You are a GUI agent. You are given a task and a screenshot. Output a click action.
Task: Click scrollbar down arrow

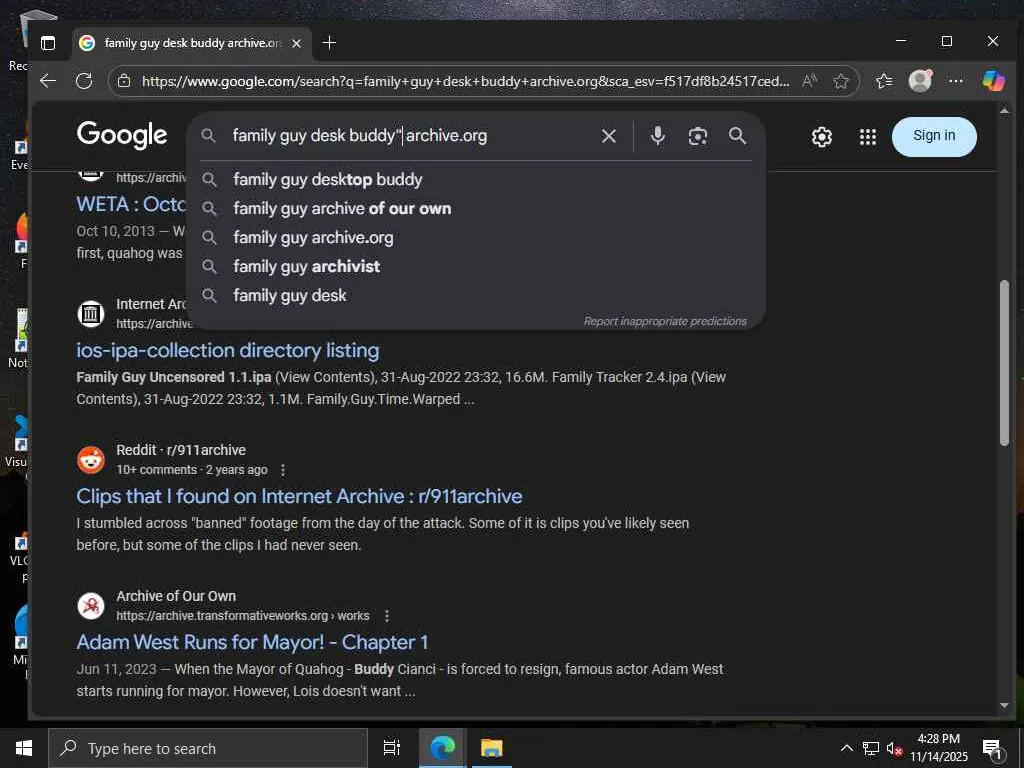[1004, 705]
